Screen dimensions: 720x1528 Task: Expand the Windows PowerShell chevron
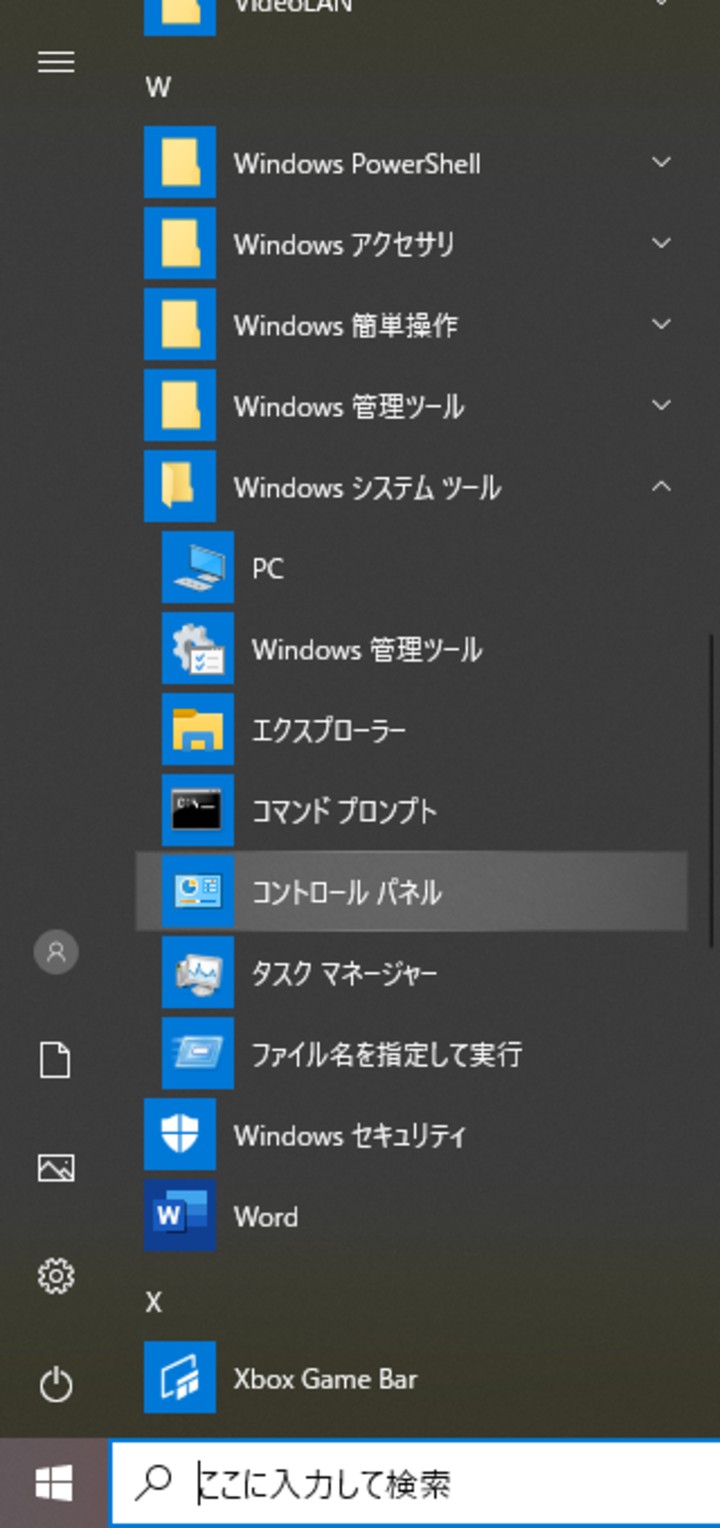tap(661, 162)
